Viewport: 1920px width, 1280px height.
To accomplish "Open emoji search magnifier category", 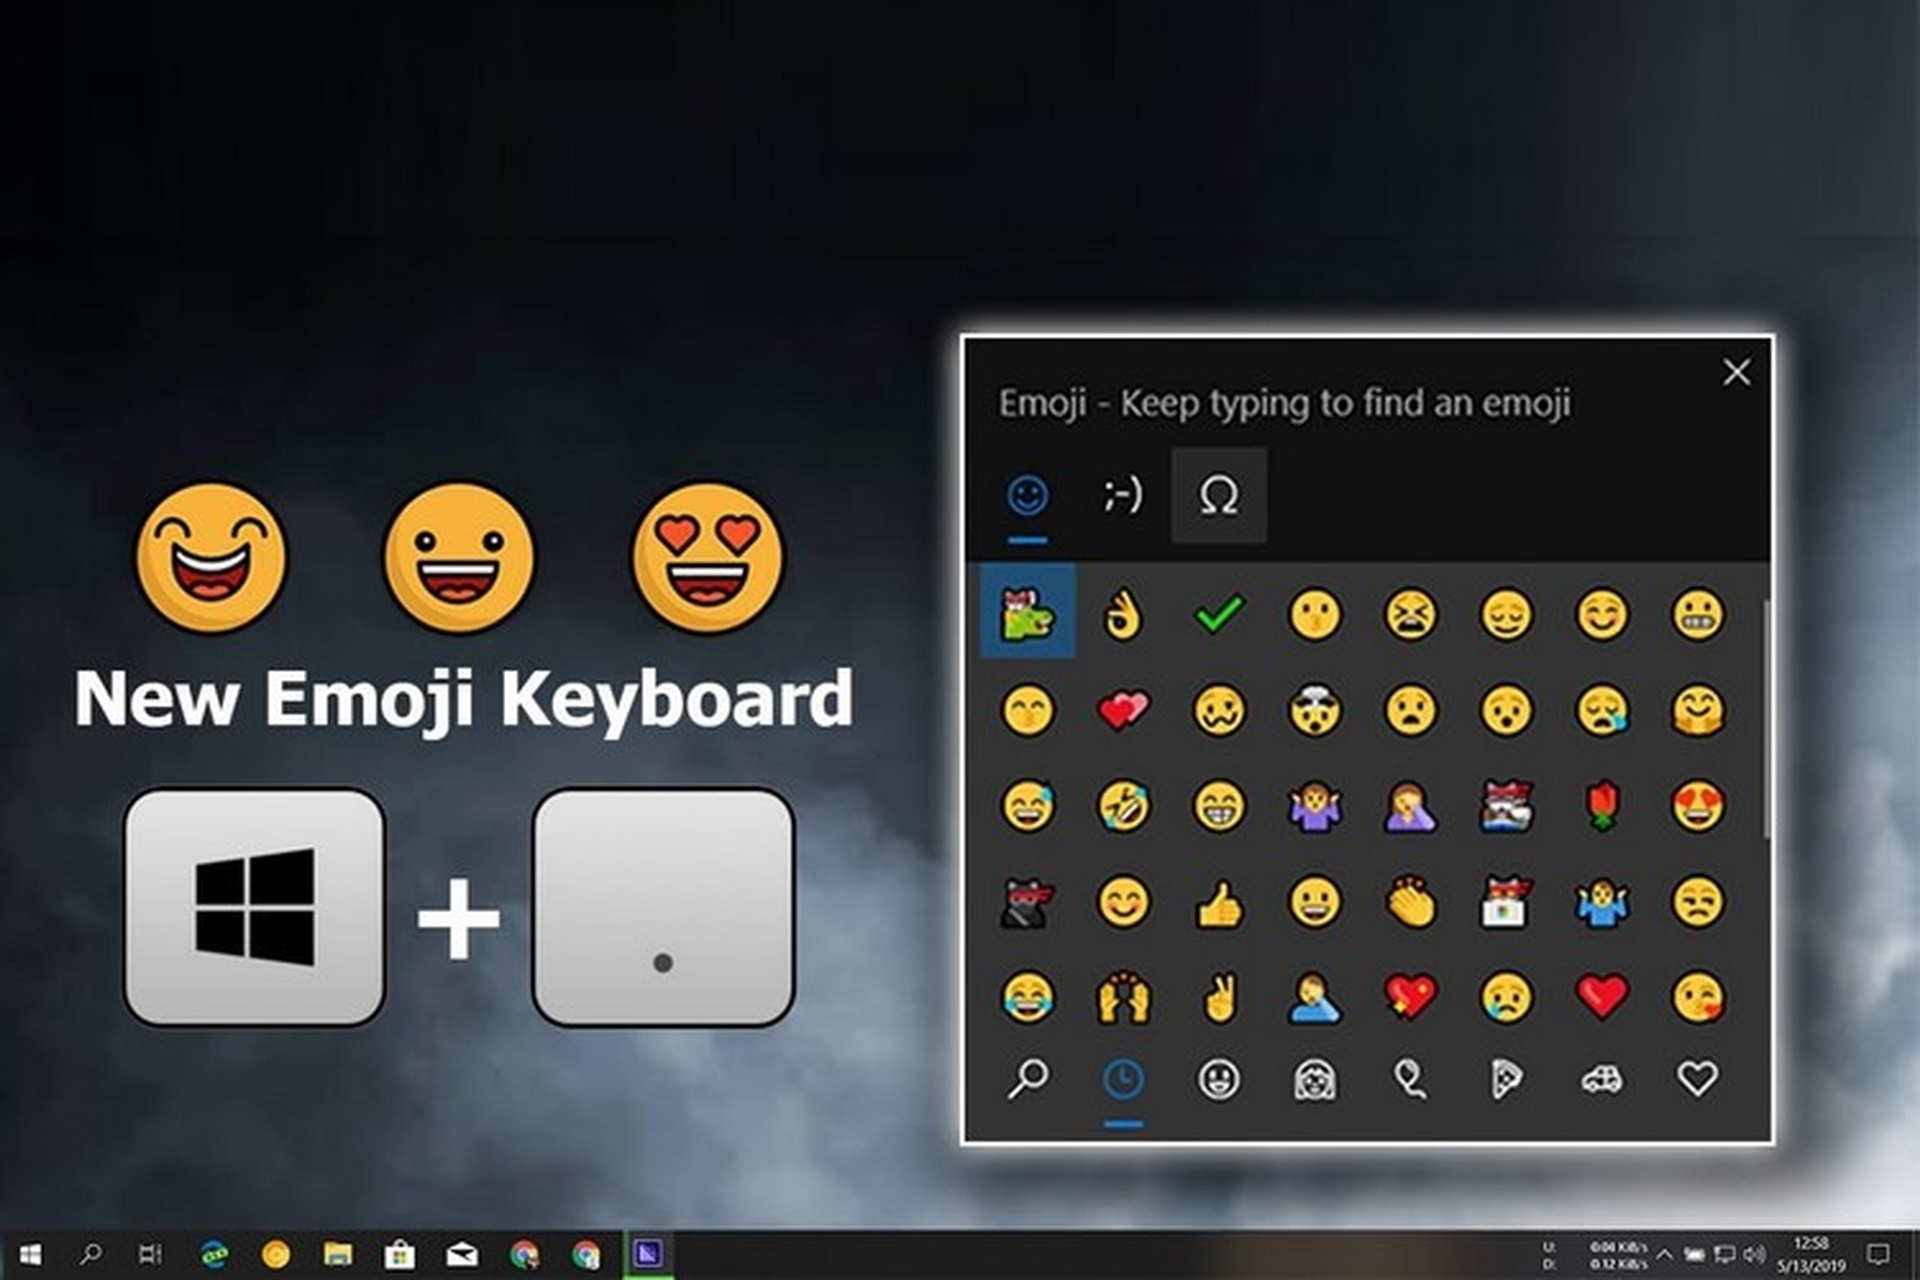I will coord(1027,1079).
